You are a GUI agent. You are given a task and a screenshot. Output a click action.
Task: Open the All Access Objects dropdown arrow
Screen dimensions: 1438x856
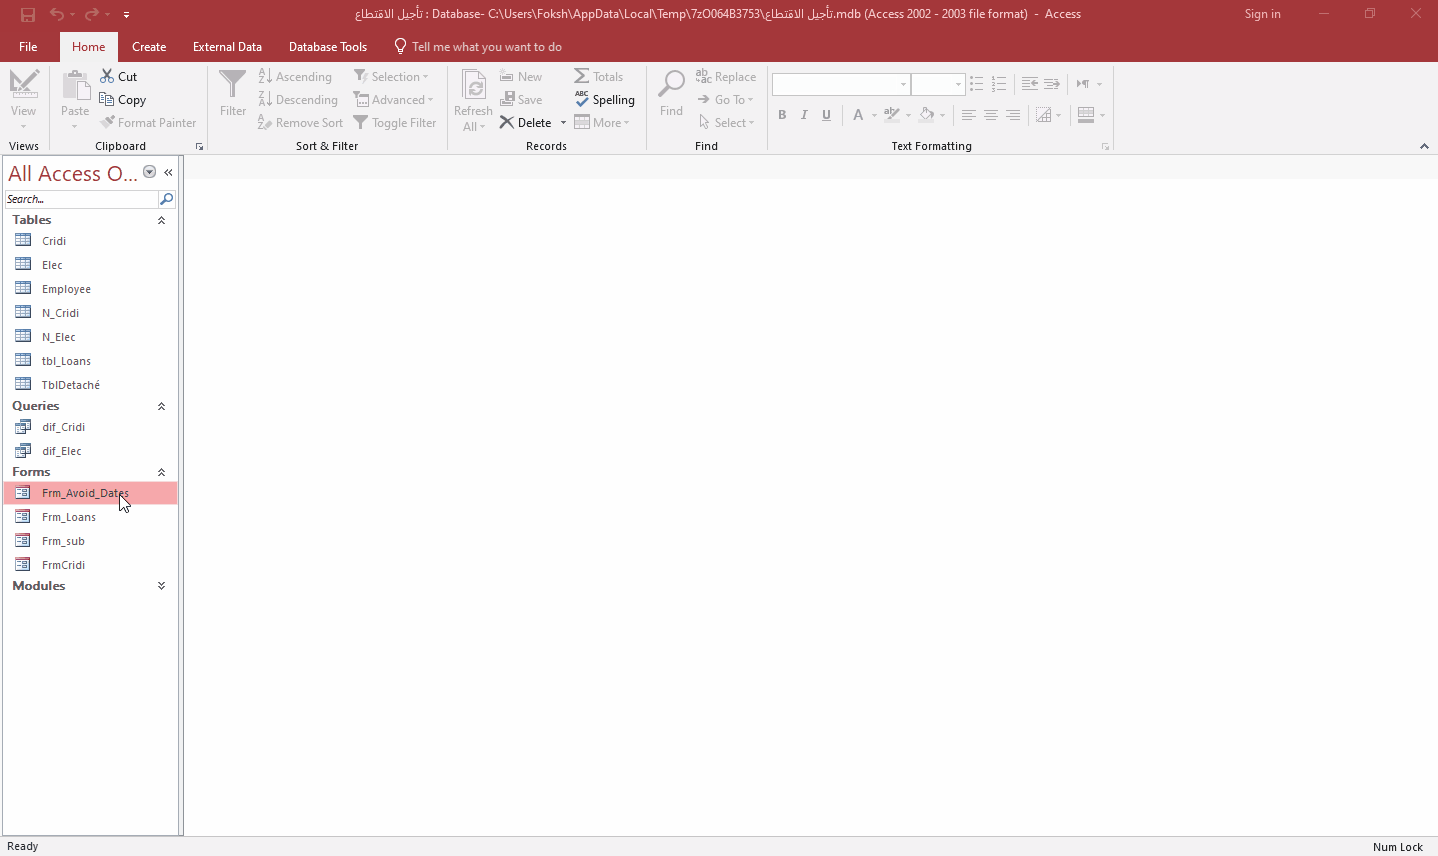click(149, 172)
